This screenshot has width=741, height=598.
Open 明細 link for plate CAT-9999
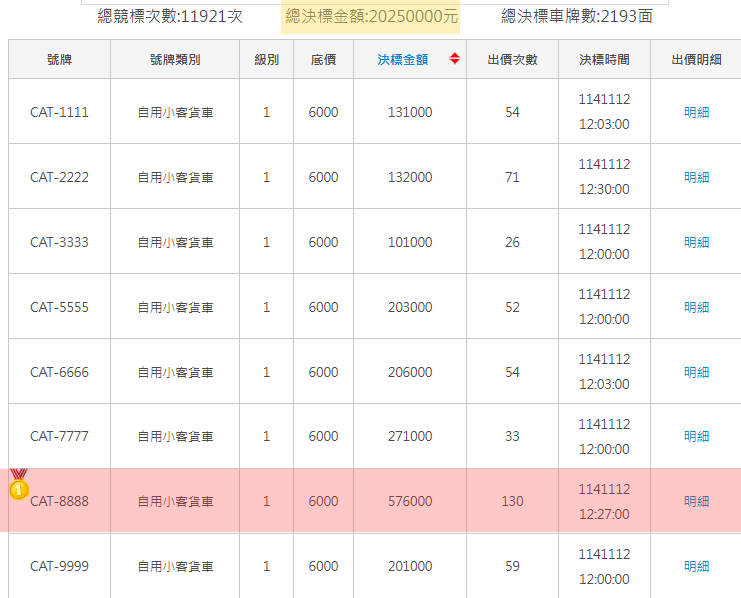pyautogui.click(x=696, y=566)
